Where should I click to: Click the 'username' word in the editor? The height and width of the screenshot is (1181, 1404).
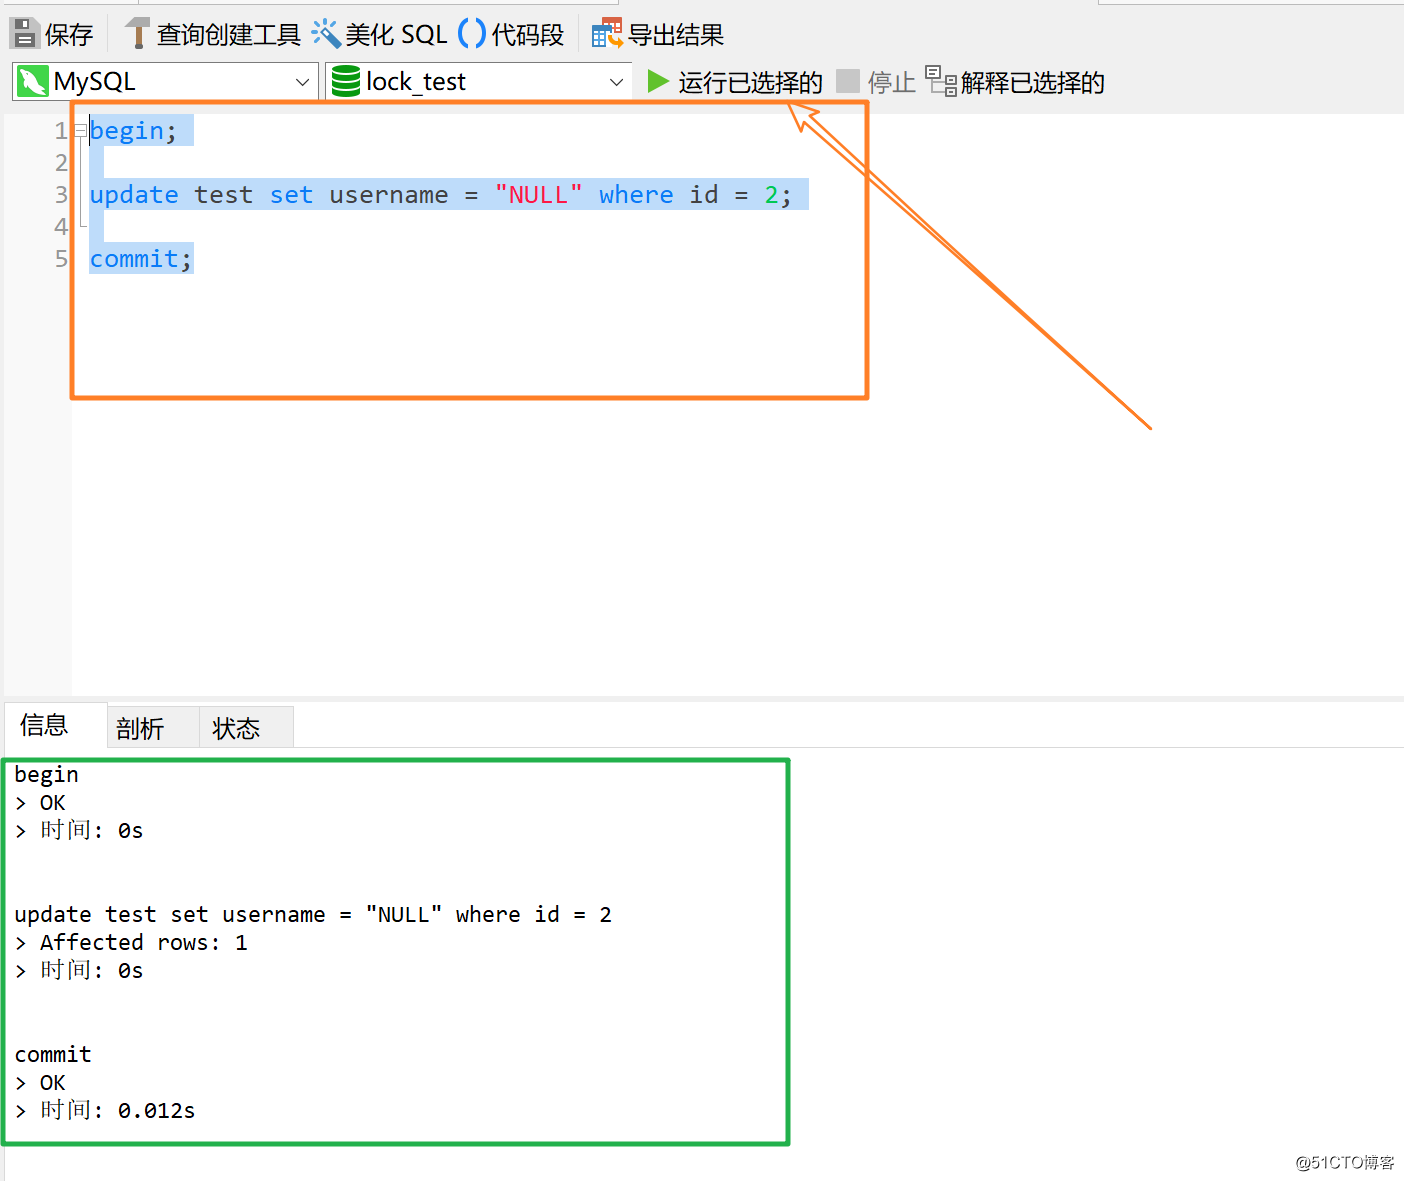[x=389, y=195]
